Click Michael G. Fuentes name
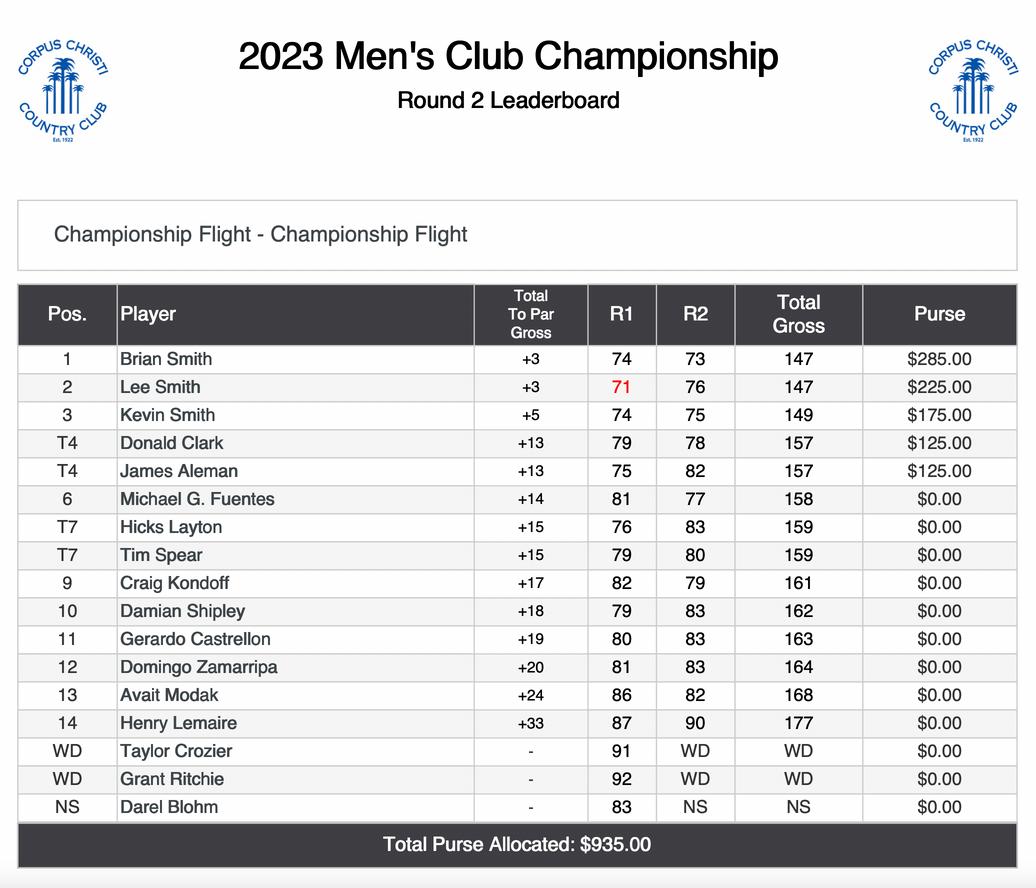1036x888 pixels. coord(197,500)
